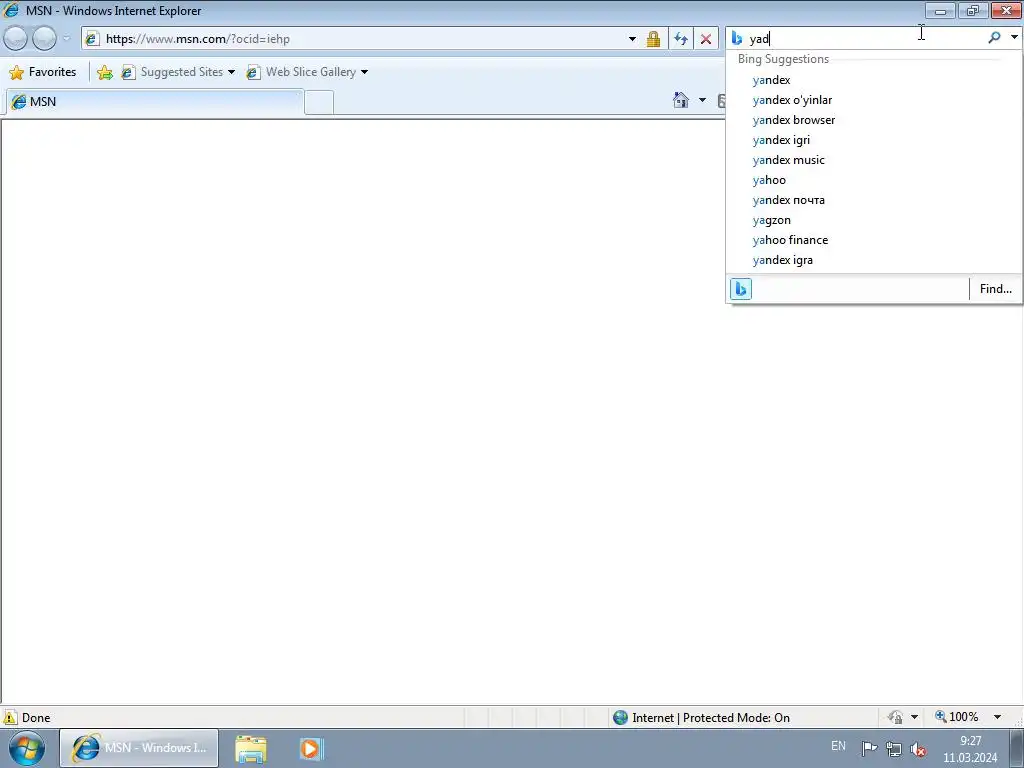Minimize the Internet Explorer window
Screen dimensions: 1024x768
940,10
